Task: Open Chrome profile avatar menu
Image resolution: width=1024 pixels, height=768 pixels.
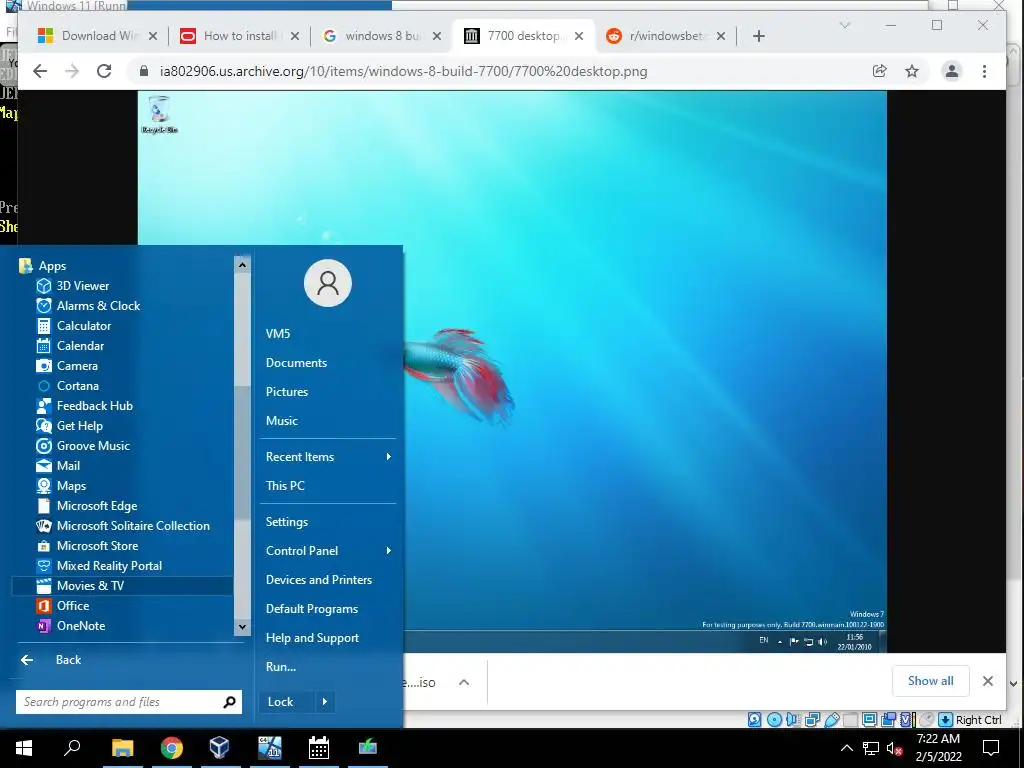Action: tap(952, 71)
